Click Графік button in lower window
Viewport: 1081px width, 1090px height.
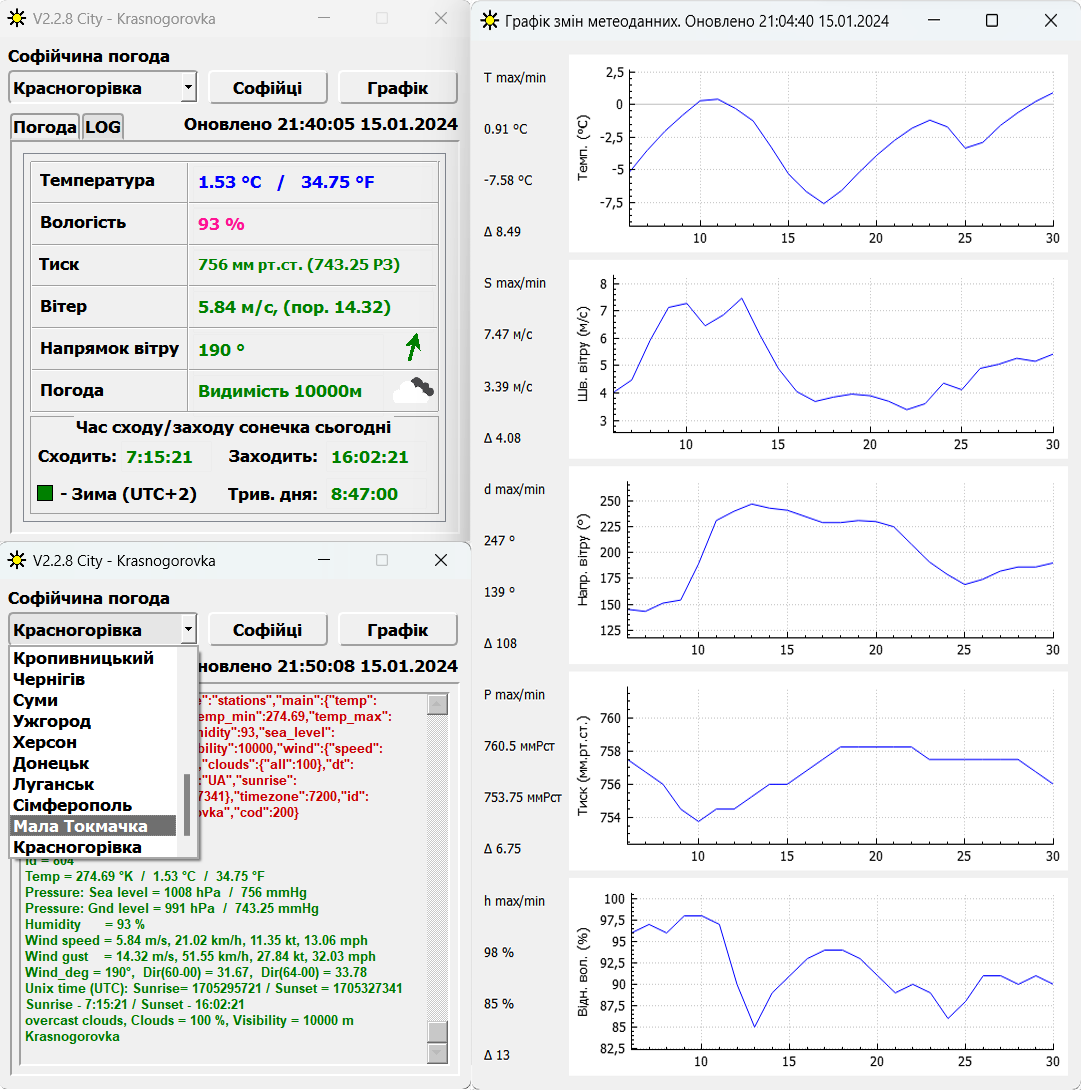[x=398, y=630]
